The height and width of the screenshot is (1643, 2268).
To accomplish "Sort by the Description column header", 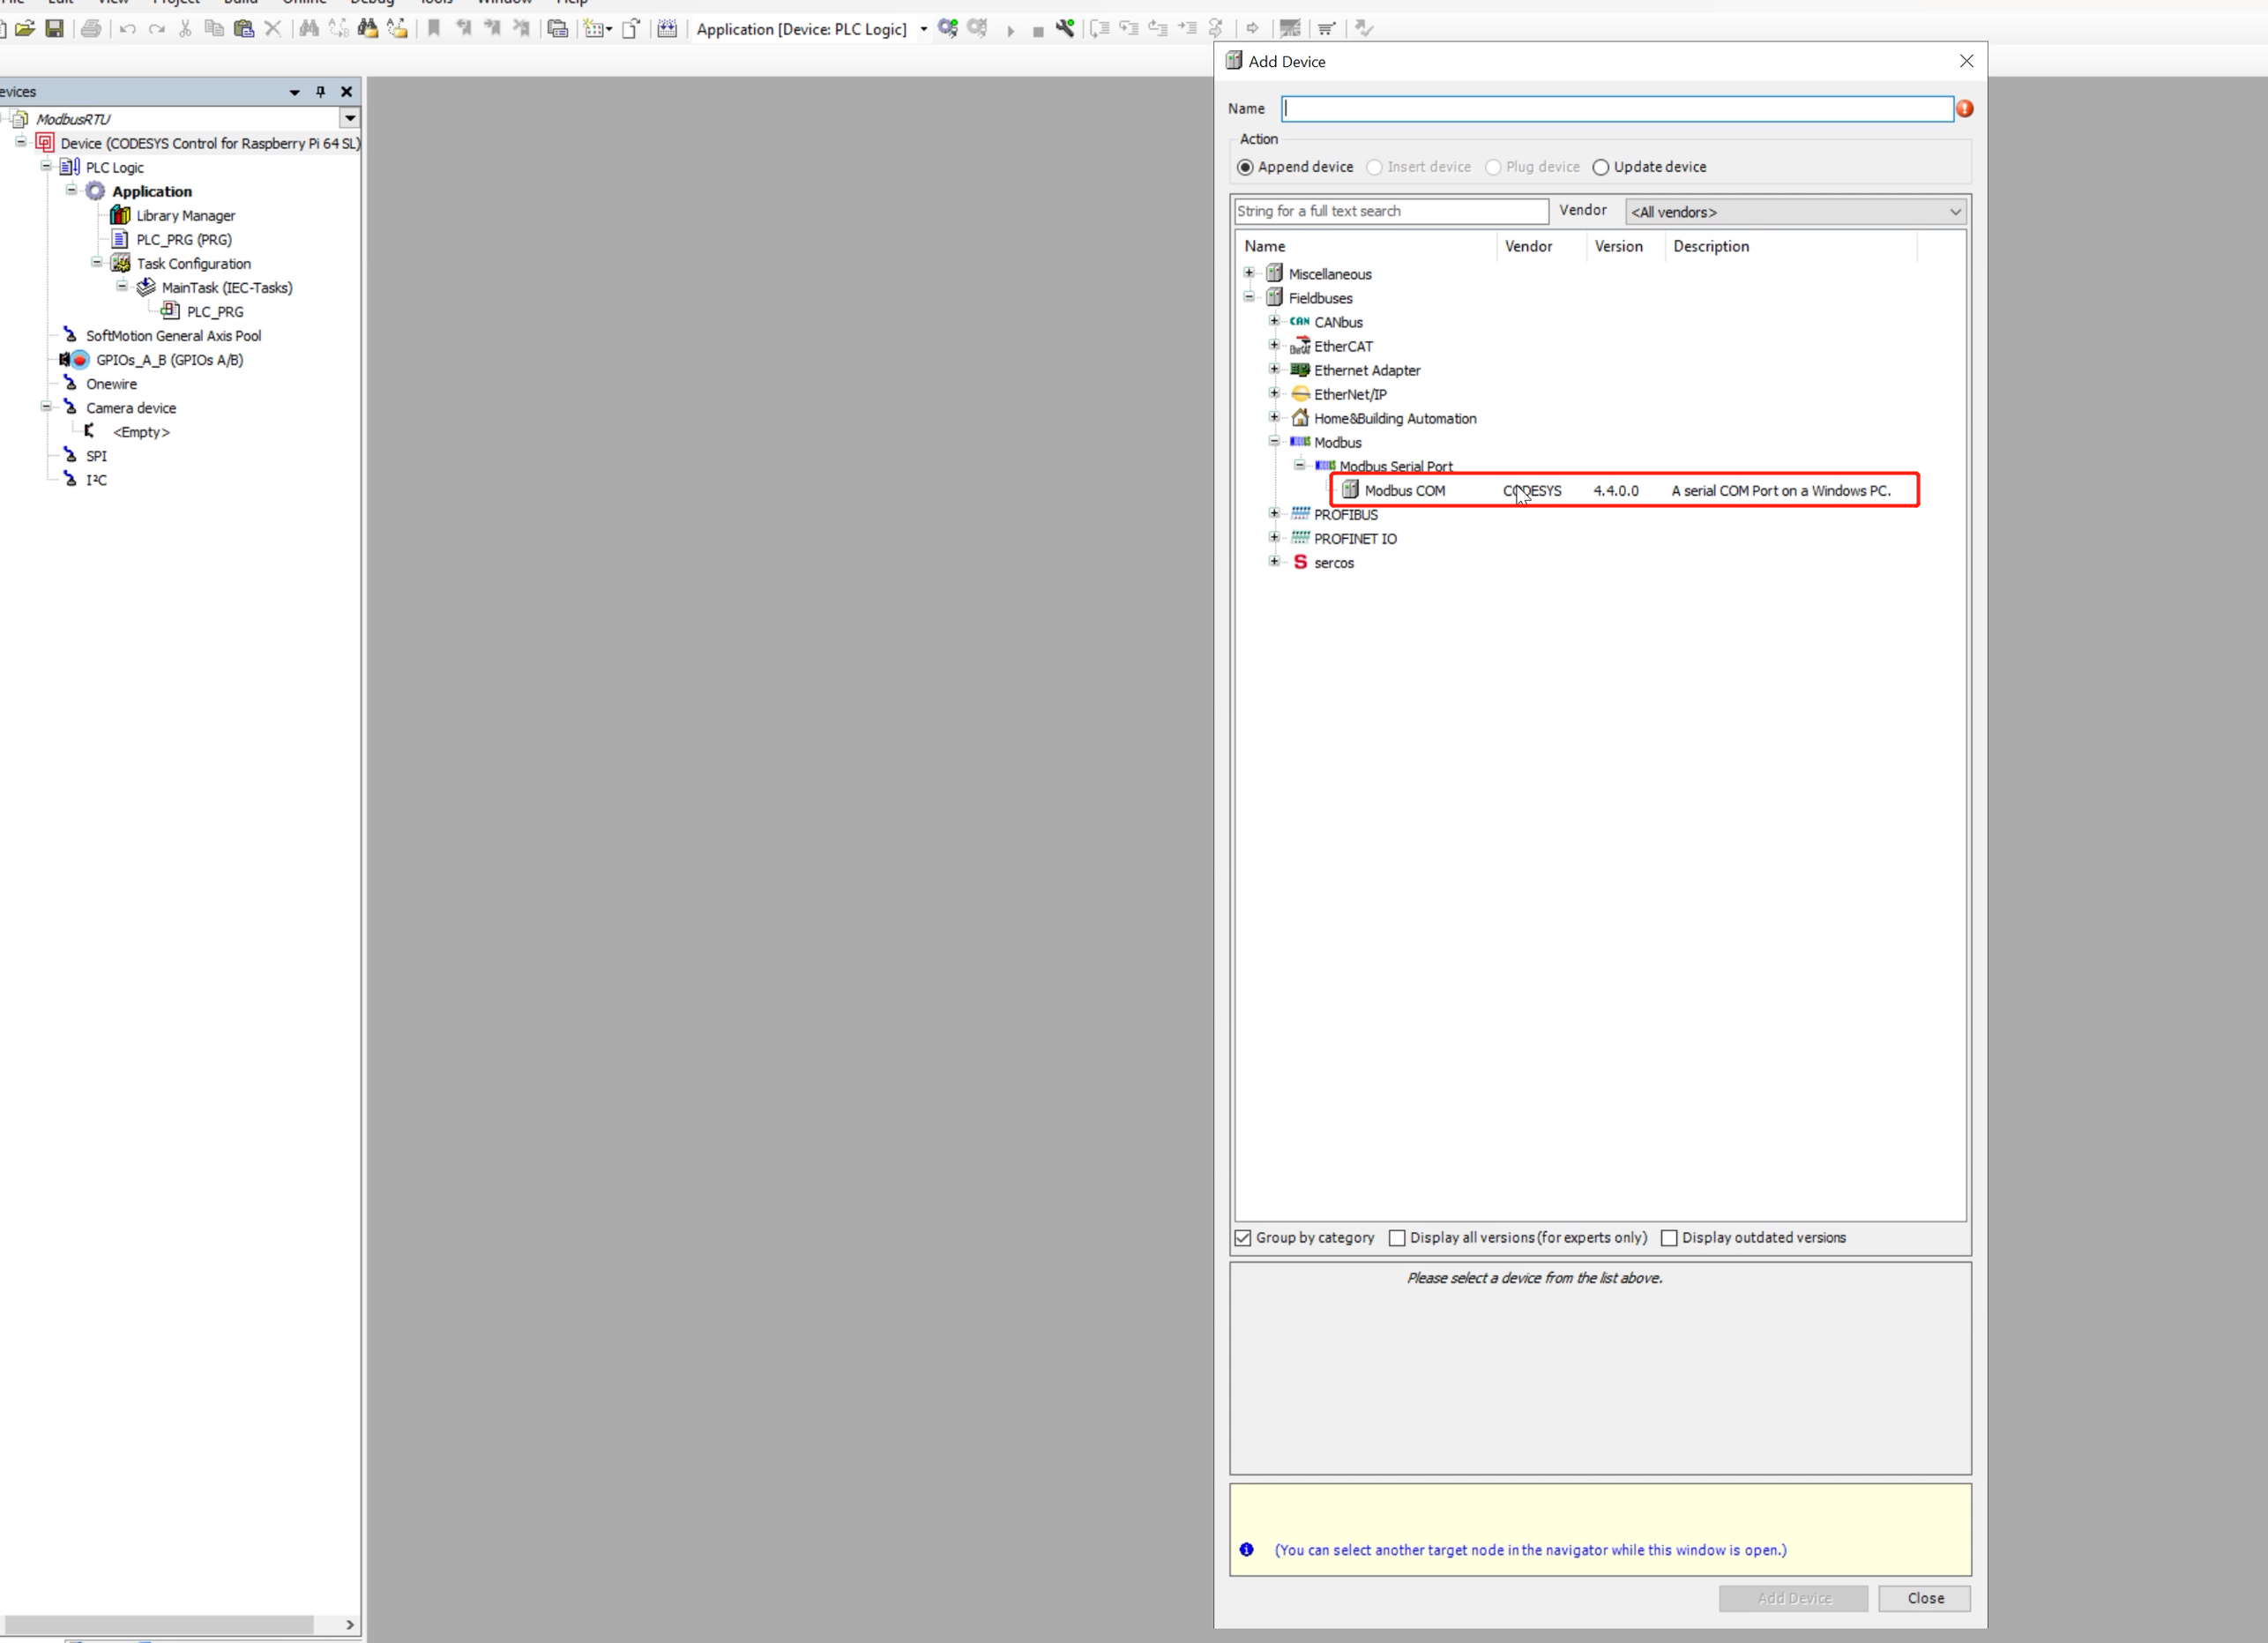I will pyautogui.click(x=1790, y=247).
